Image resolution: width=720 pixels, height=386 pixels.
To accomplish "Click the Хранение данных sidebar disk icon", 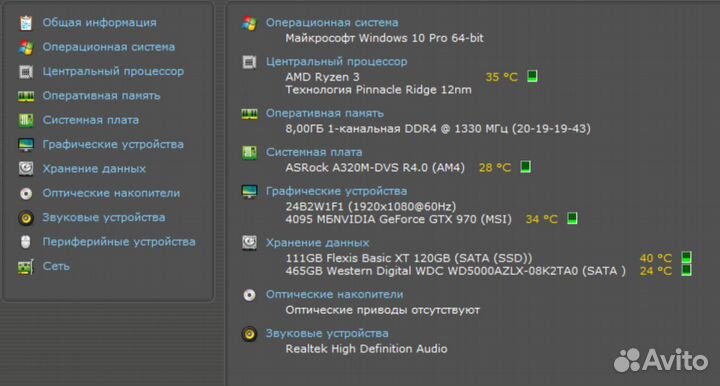I will pyautogui.click(x=26, y=169).
